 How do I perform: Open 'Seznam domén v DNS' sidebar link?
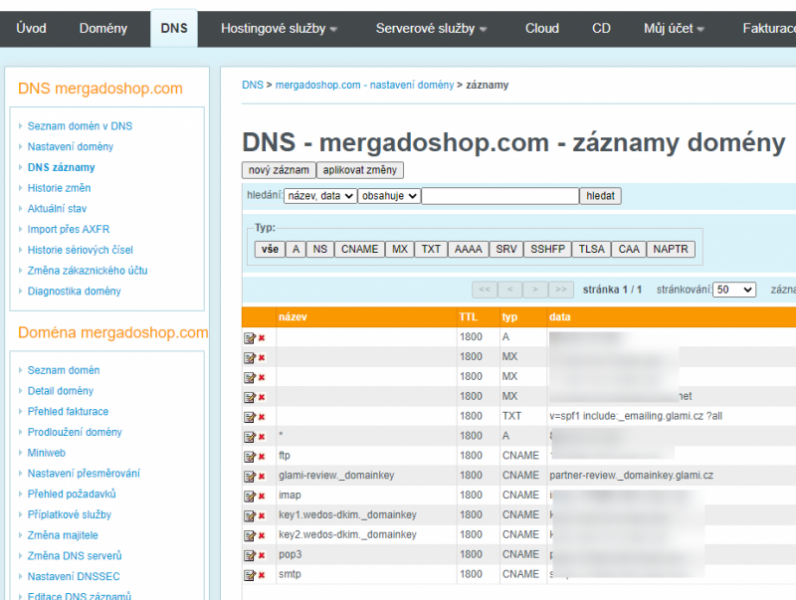[80, 126]
